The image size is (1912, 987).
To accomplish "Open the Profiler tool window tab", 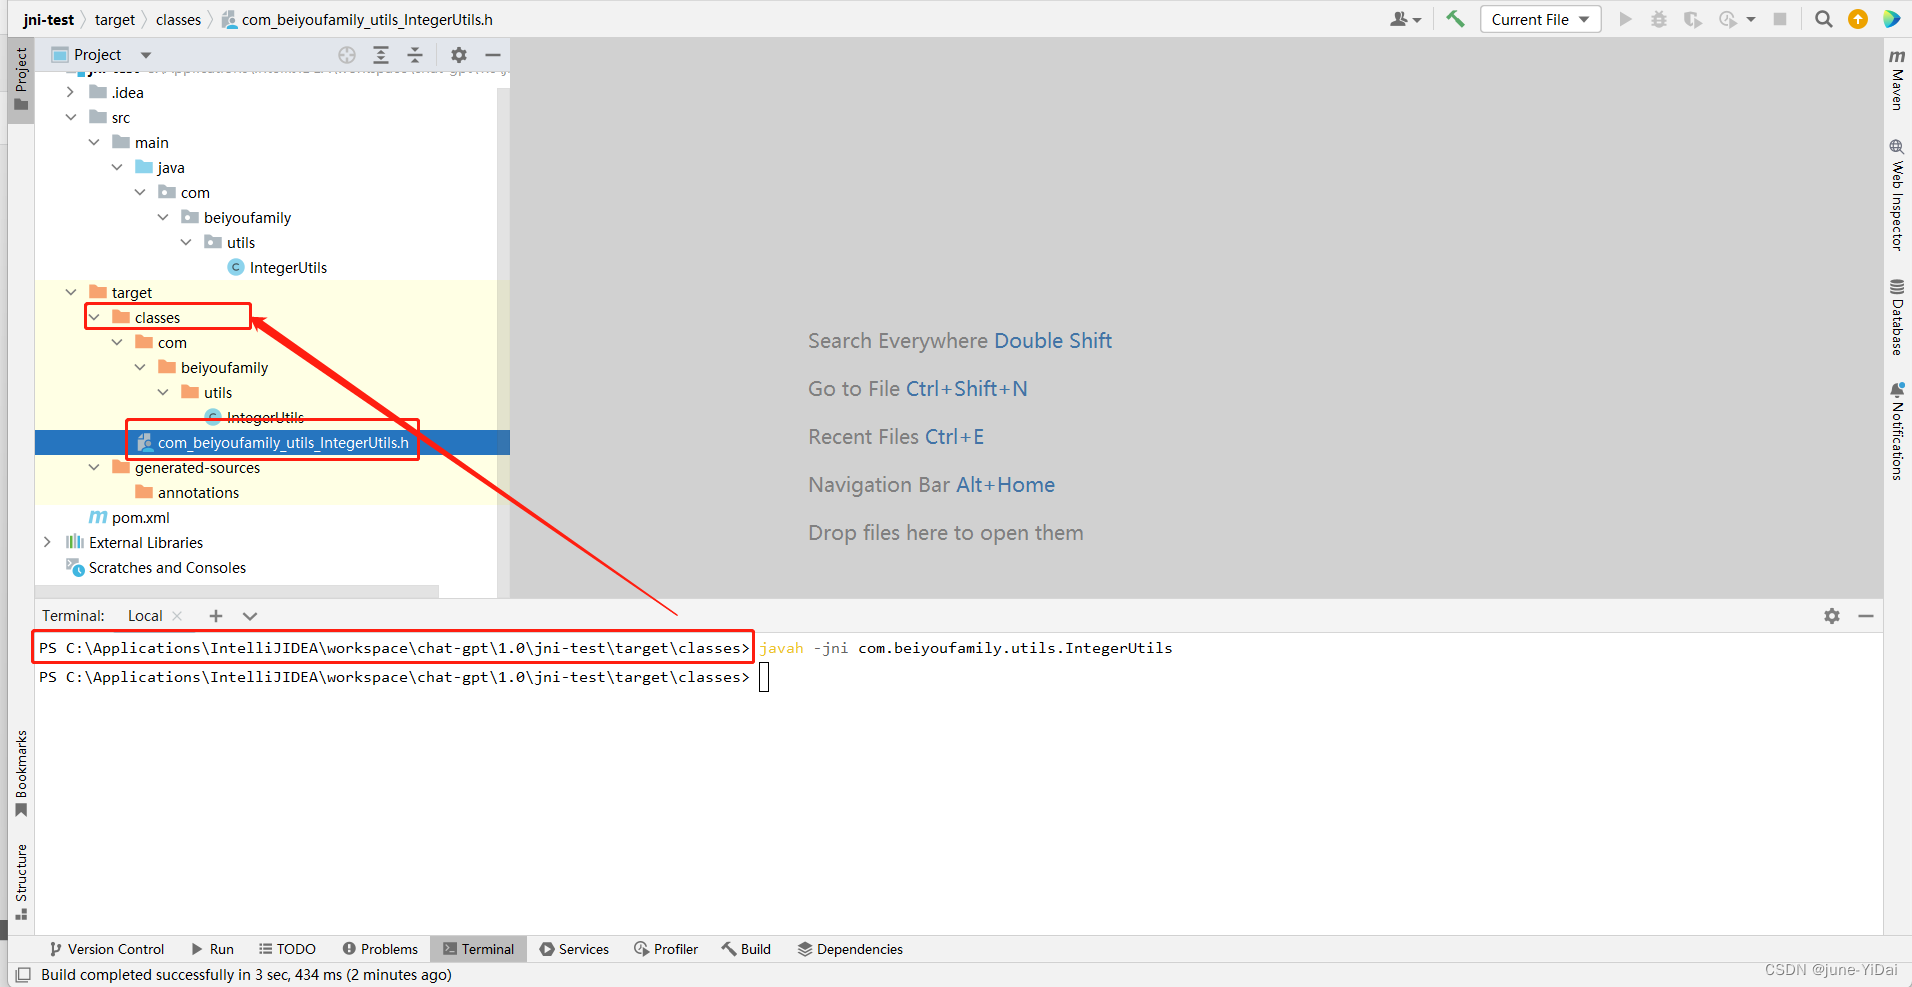I will [666, 949].
